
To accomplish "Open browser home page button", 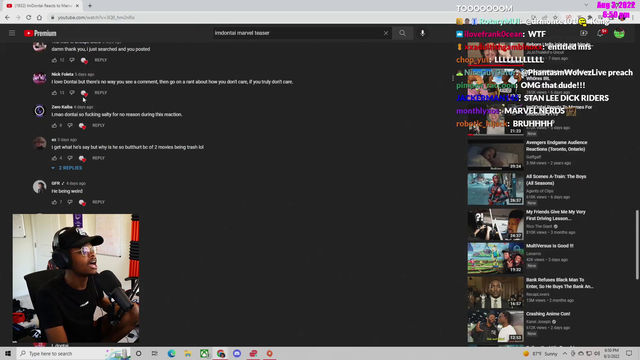I will [x=39, y=18].
